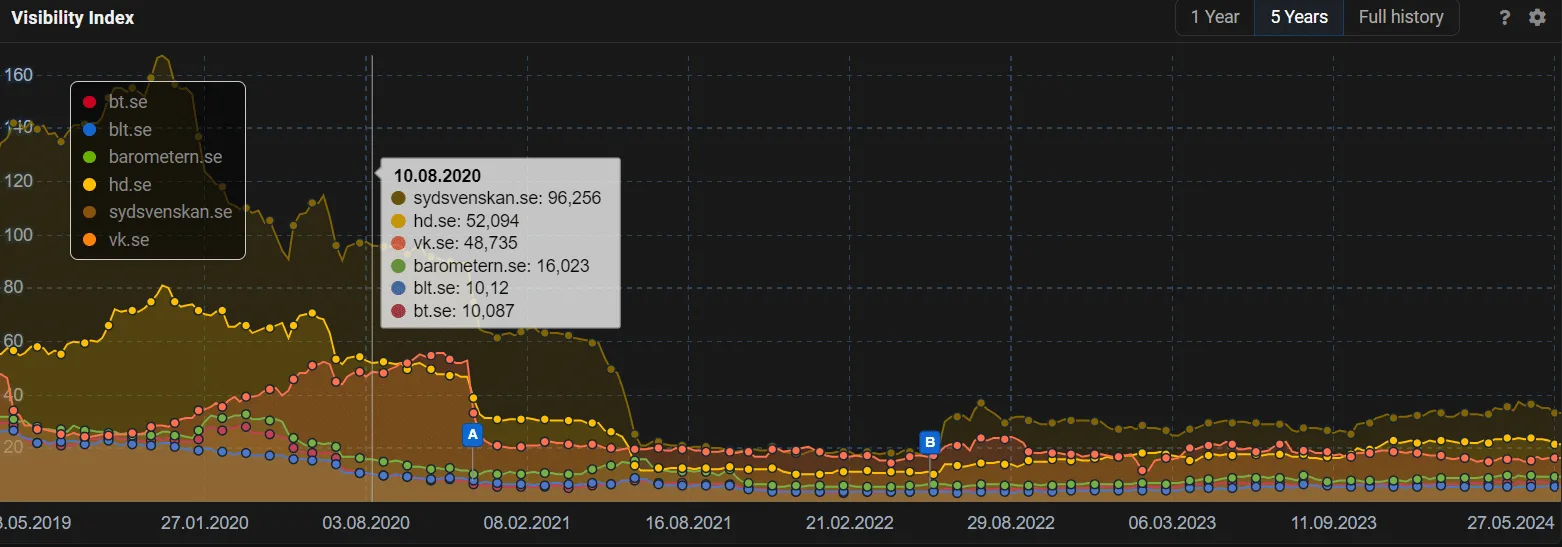Click y-axis label 160
Viewport: 1562px width, 547px height.
19,74
